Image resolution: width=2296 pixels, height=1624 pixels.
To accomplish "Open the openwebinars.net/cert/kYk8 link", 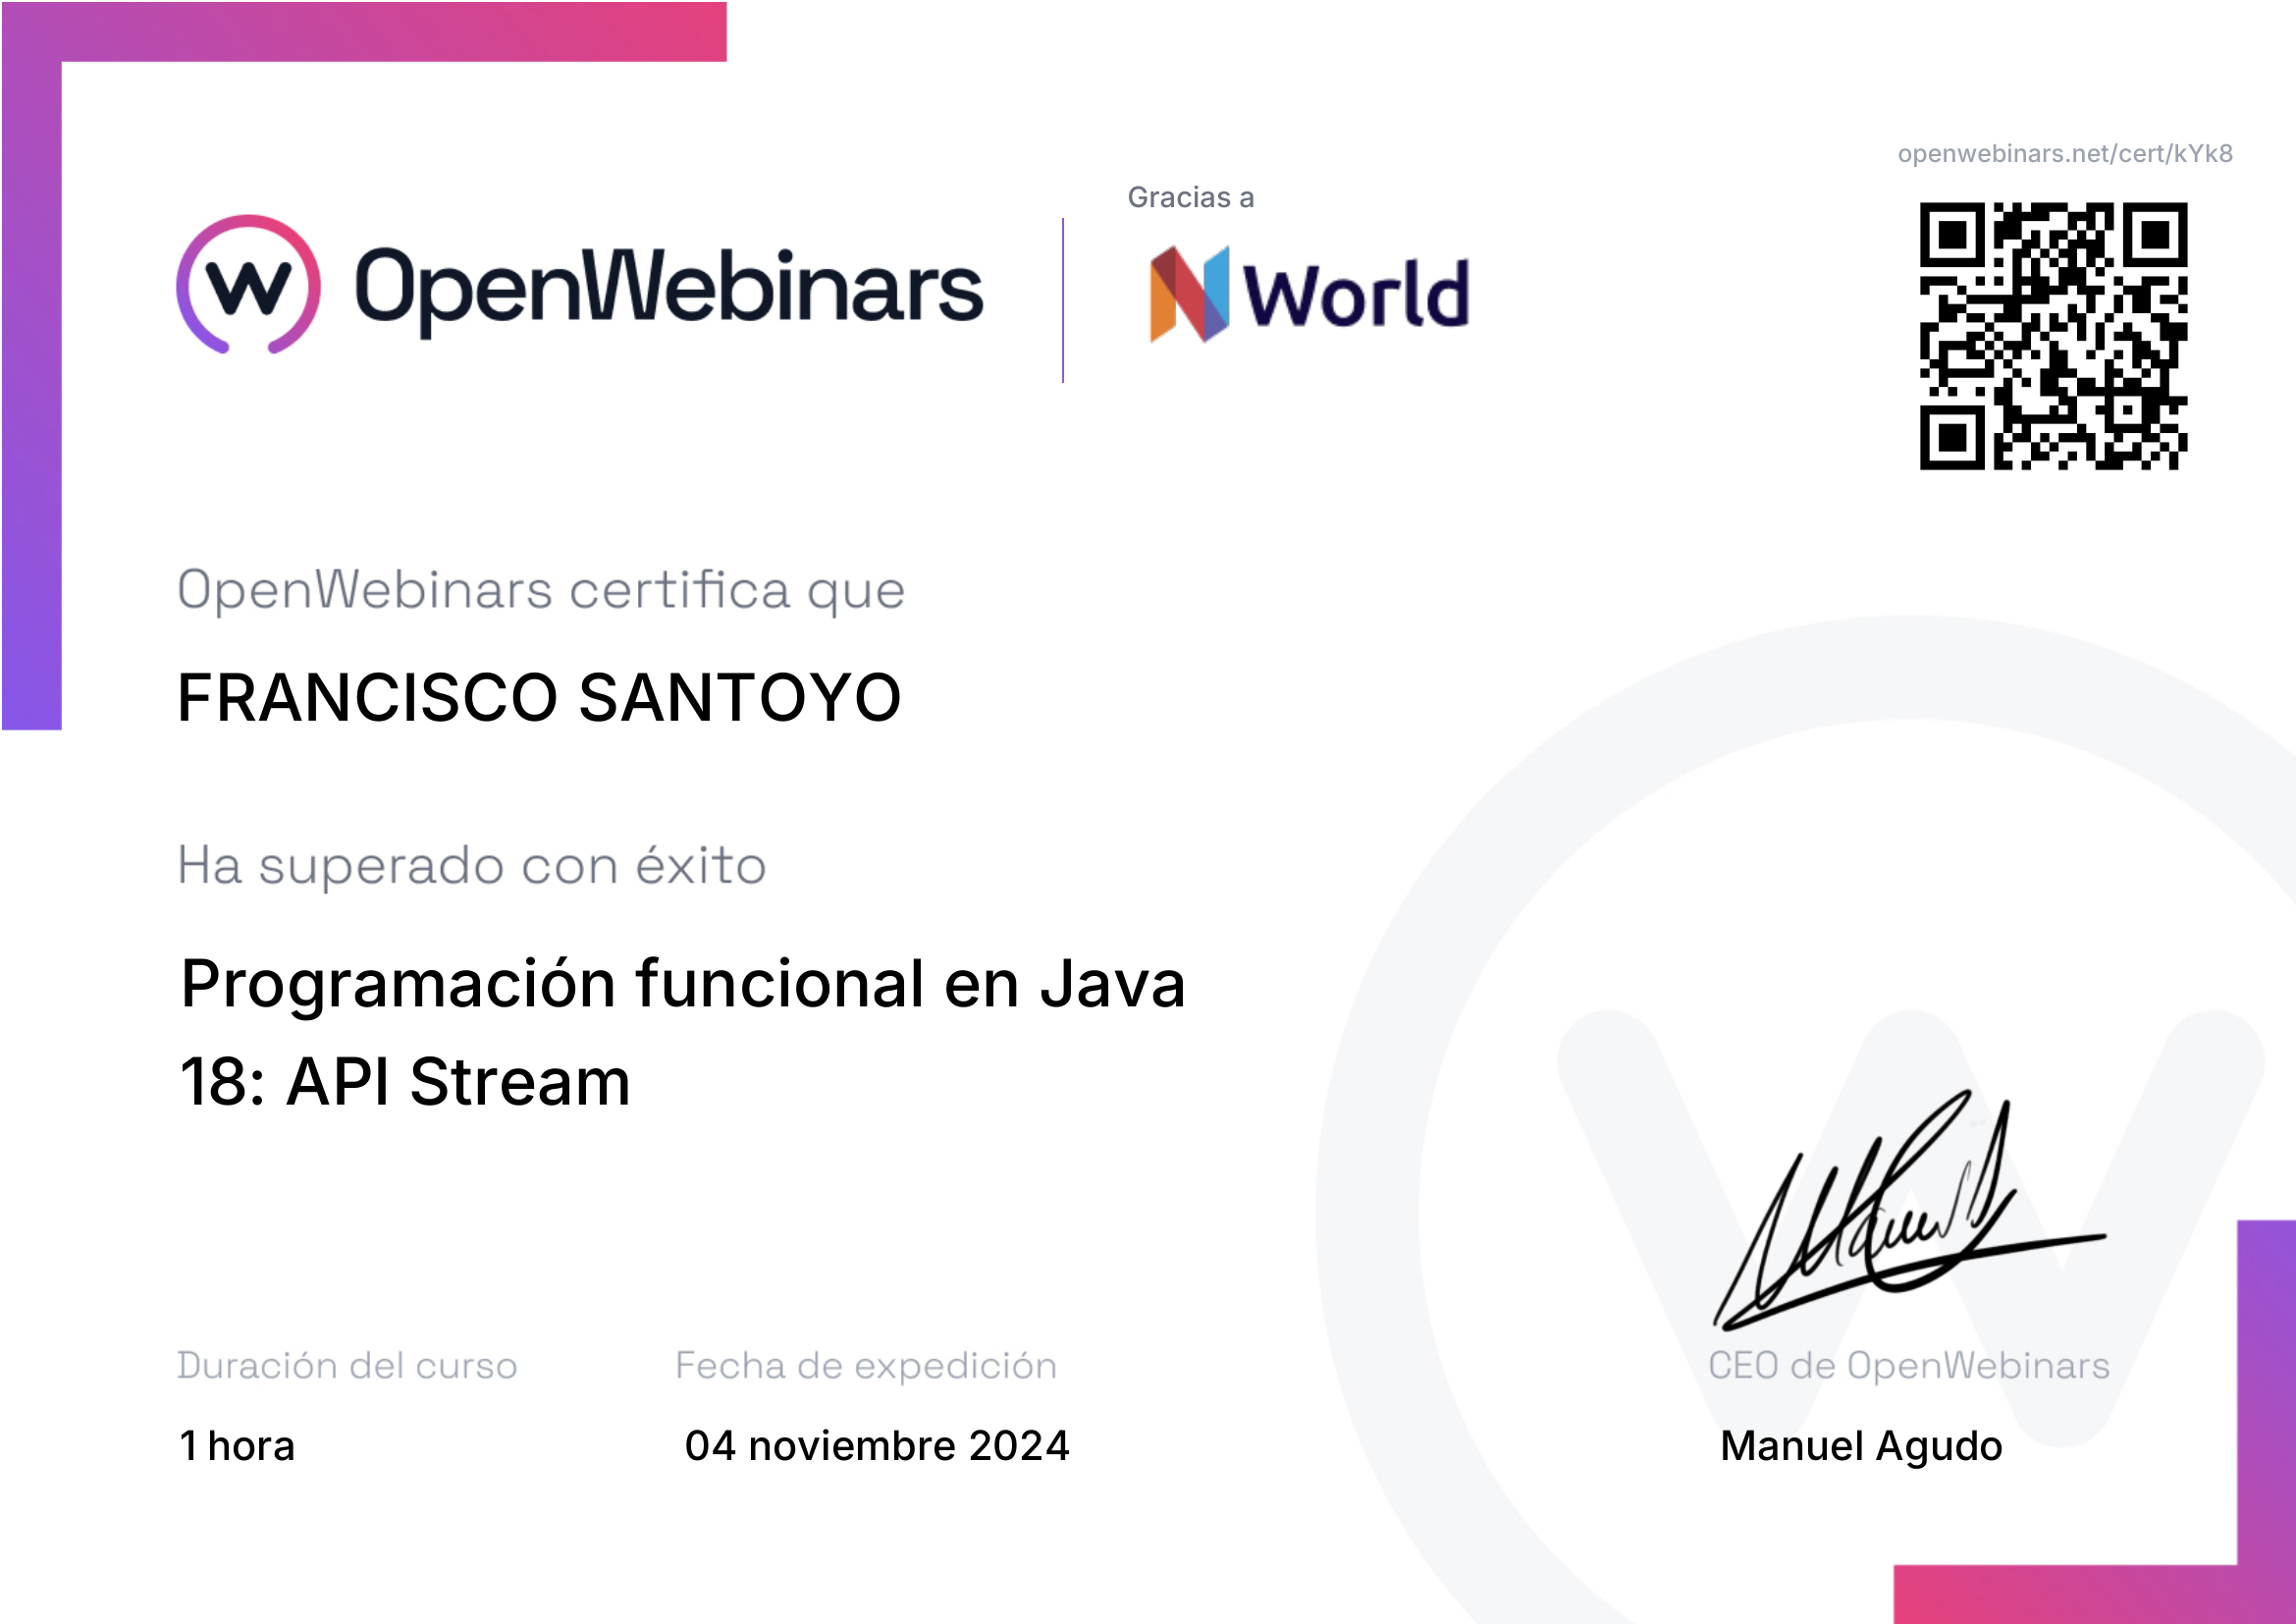I will 2064,154.
